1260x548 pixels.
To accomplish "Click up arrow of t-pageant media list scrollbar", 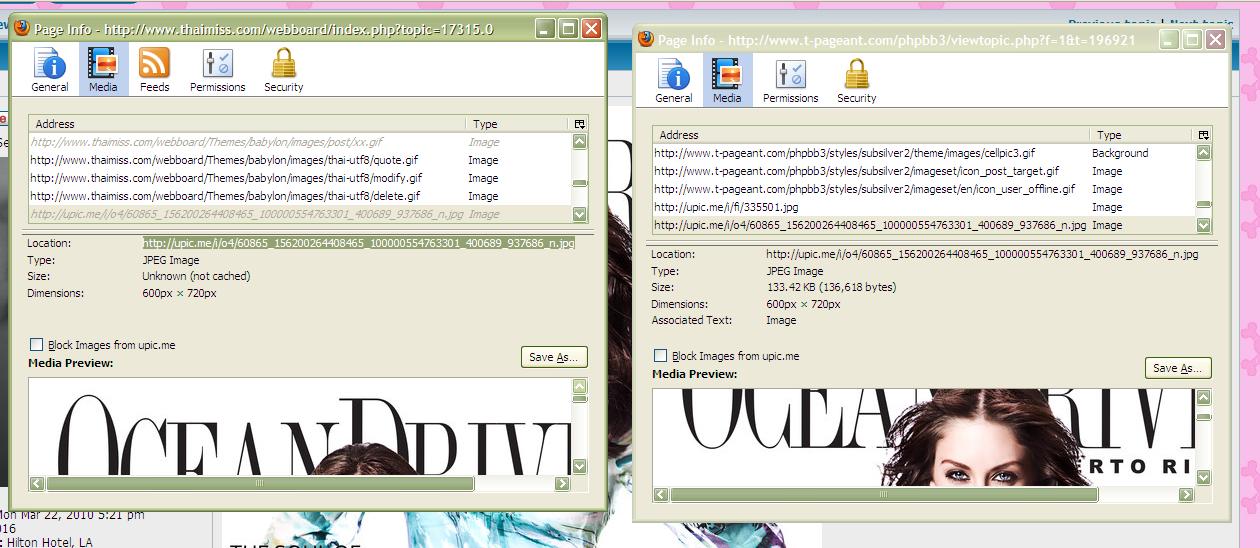I will click(1204, 153).
